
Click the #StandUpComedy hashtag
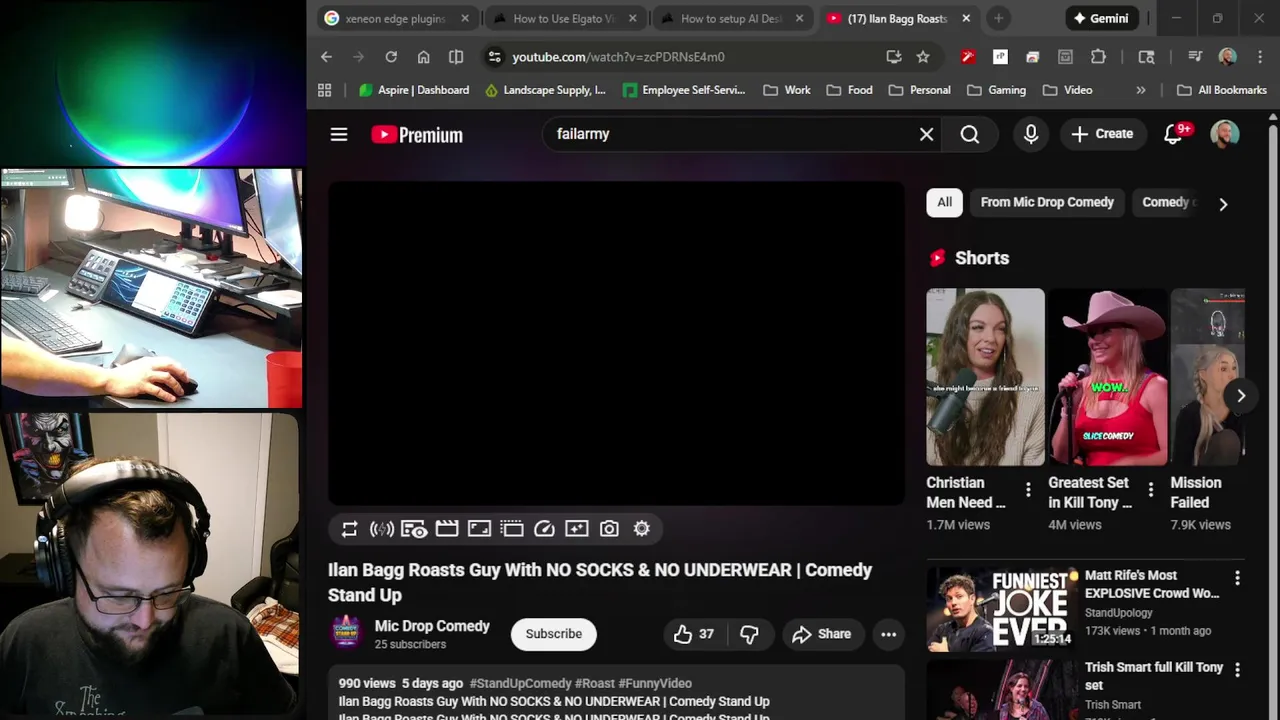[520, 683]
